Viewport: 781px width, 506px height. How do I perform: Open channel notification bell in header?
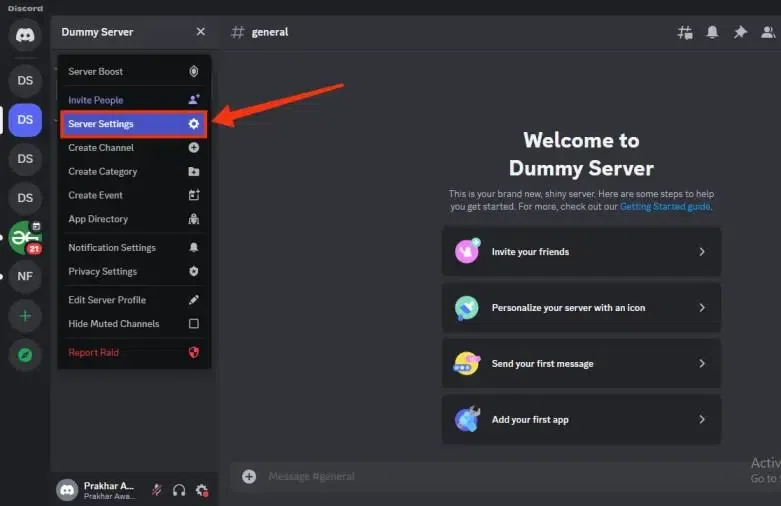[x=712, y=32]
